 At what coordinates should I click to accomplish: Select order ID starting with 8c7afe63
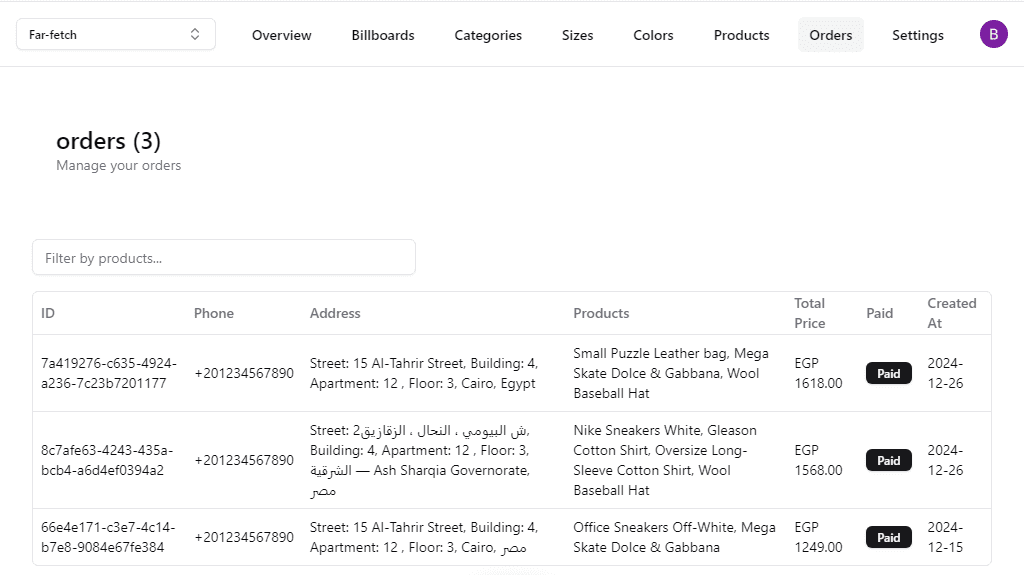click(107, 460)
